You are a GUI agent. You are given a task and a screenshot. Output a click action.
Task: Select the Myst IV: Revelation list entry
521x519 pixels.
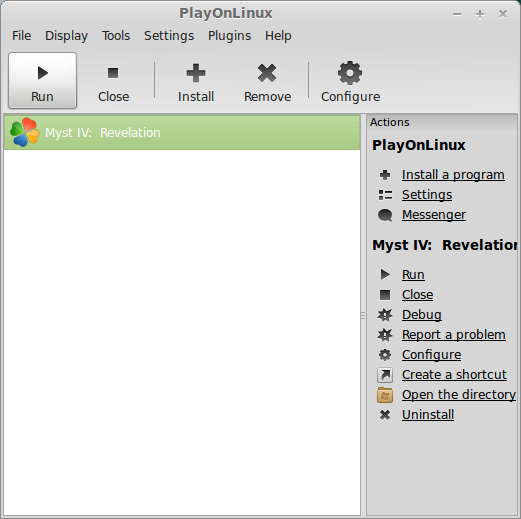coord(182,133)
